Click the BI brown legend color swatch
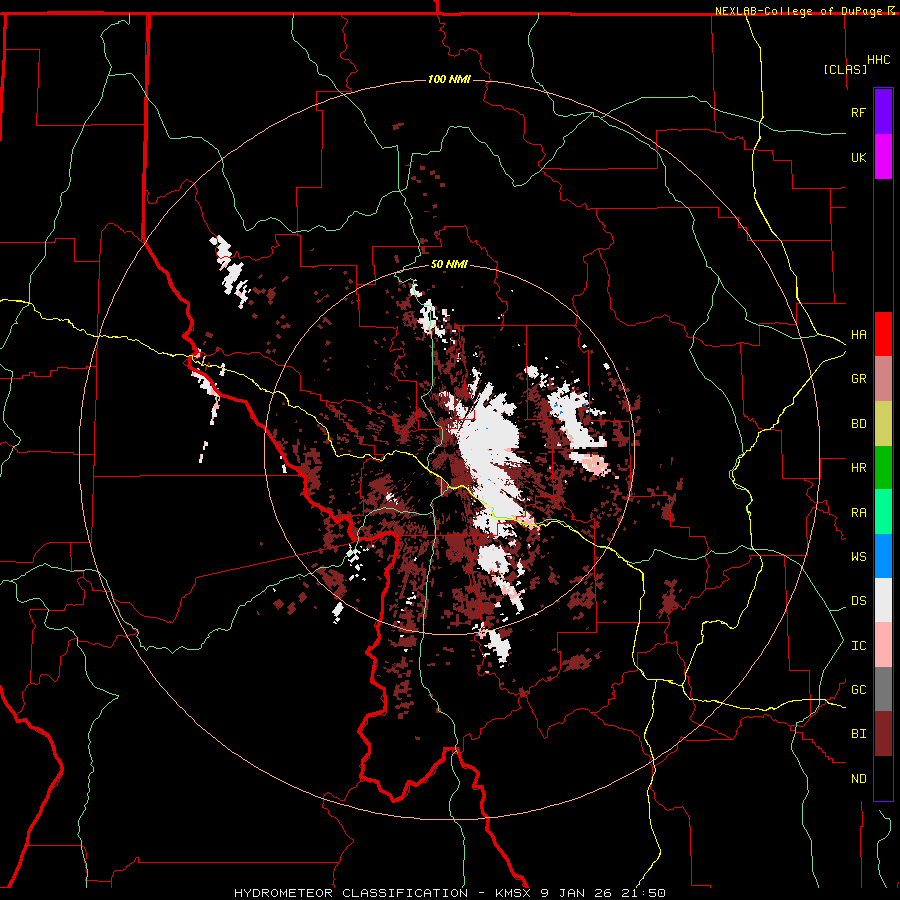The width and height of the screenshot is (900, 900). 883,734
